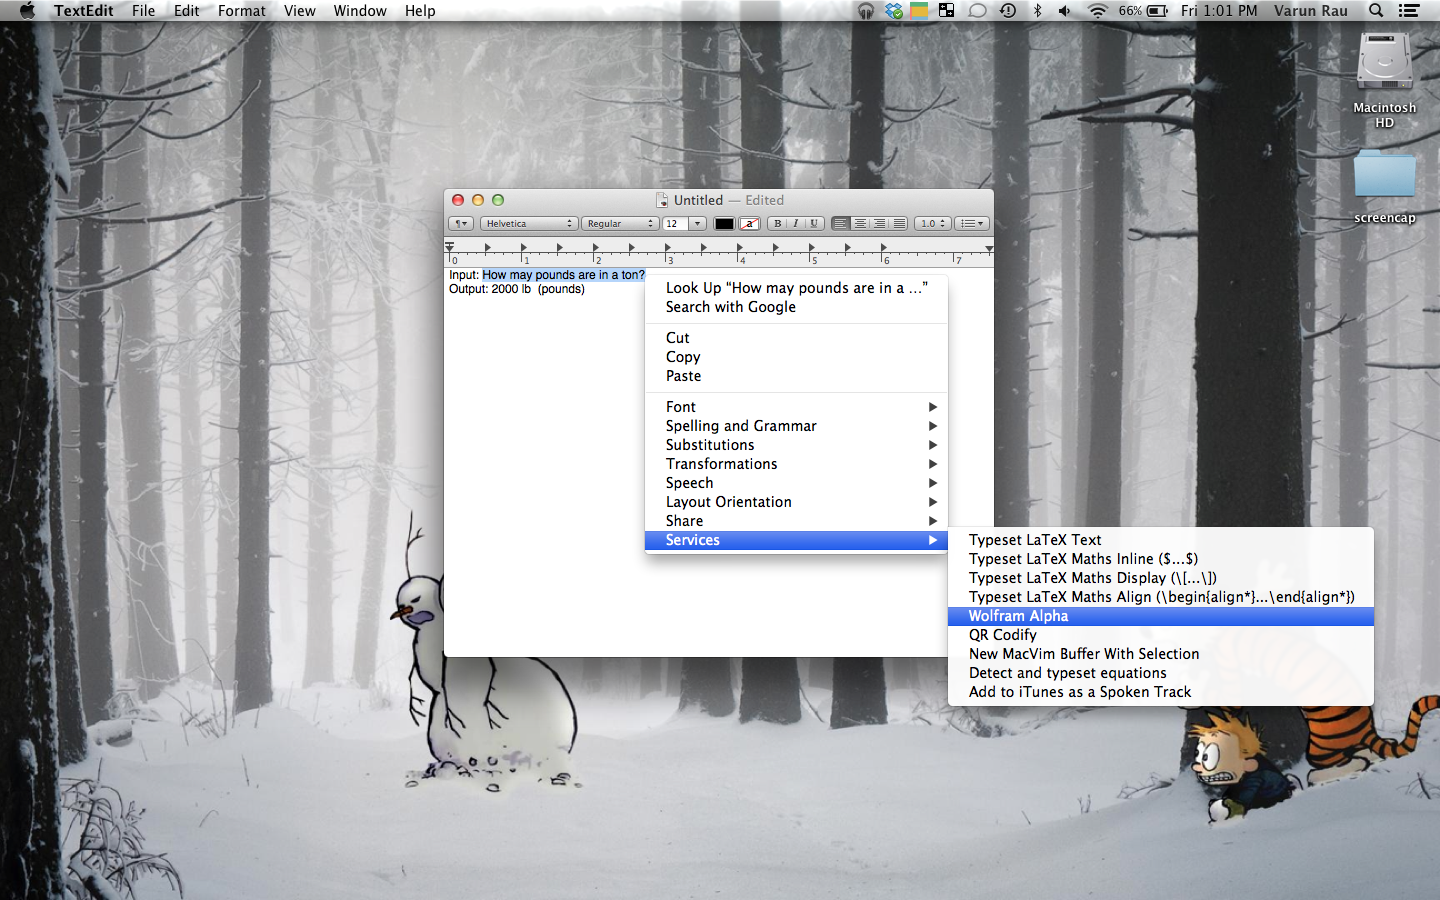Viewport: 1440px width, 900px height.
Task: Choose Look Up "How may pounds are in a …"
Action: [796, 288]
